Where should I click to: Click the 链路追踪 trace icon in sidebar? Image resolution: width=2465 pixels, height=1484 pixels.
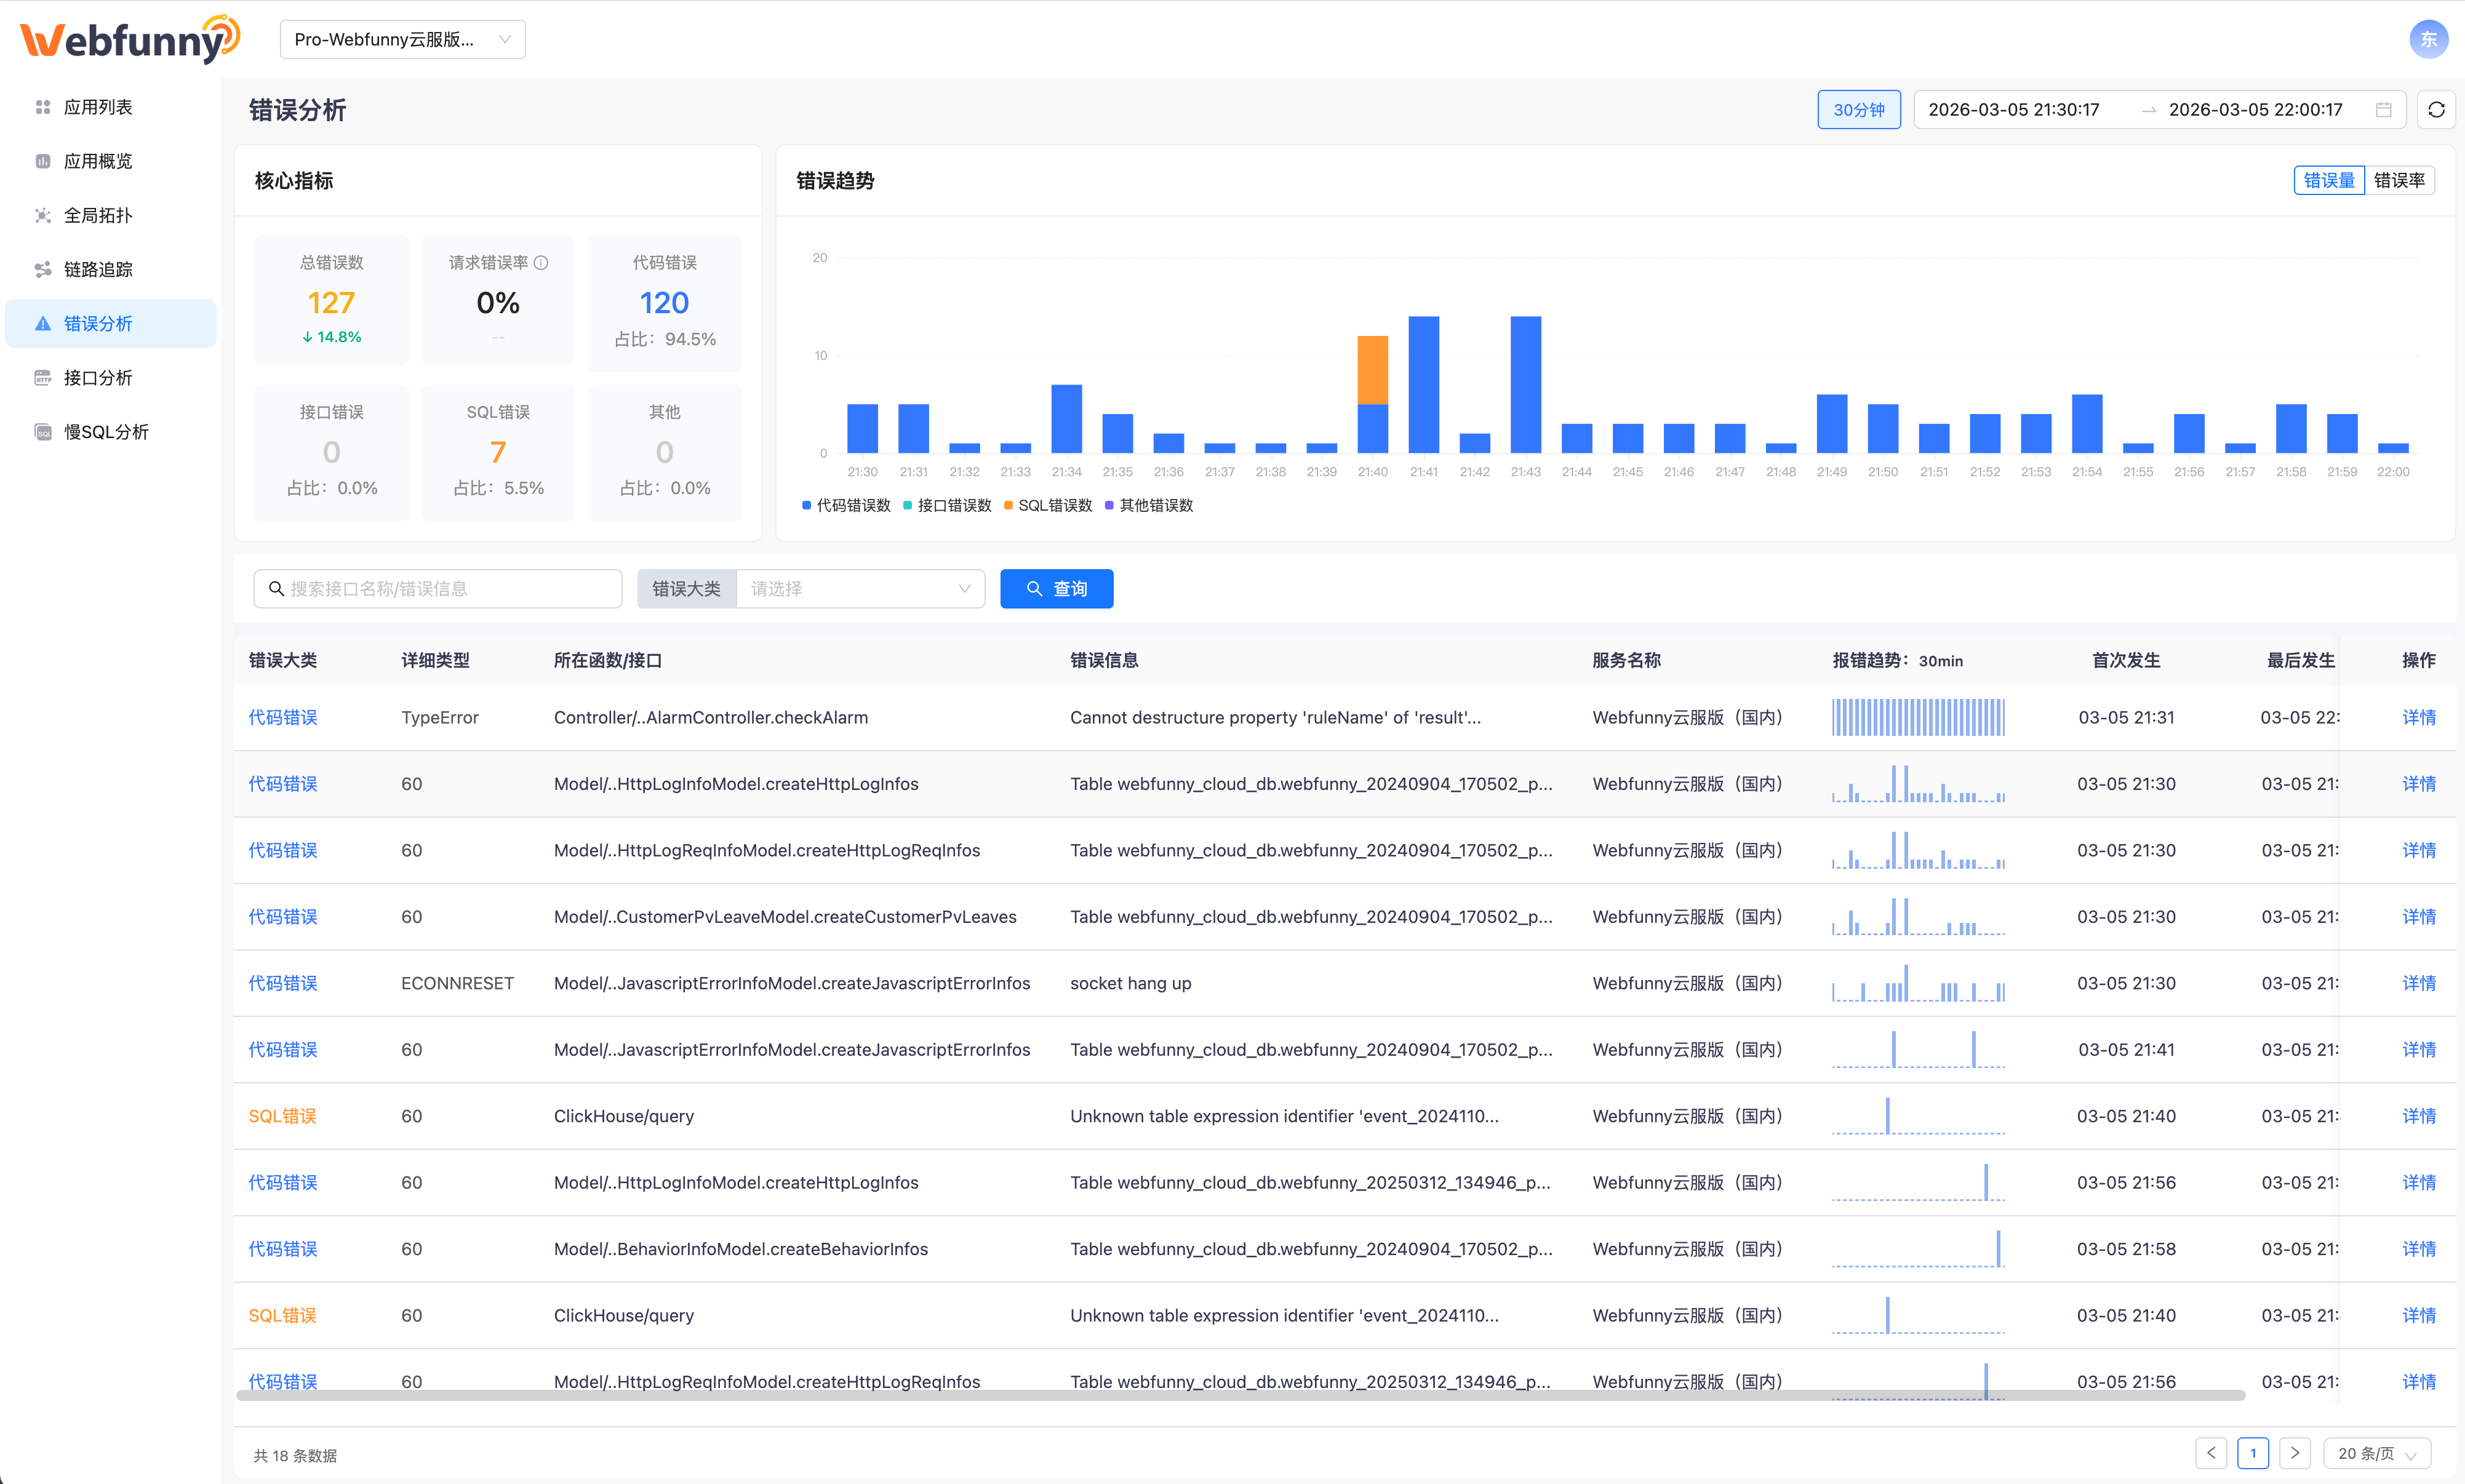[x=42, y=269]
